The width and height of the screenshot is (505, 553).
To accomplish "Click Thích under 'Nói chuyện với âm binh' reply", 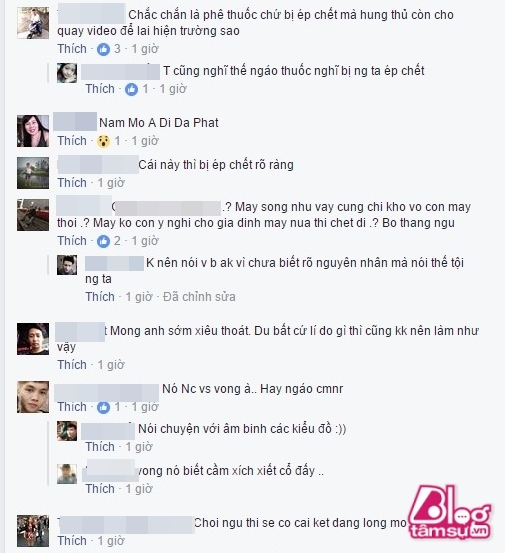I will pos(100,447).
